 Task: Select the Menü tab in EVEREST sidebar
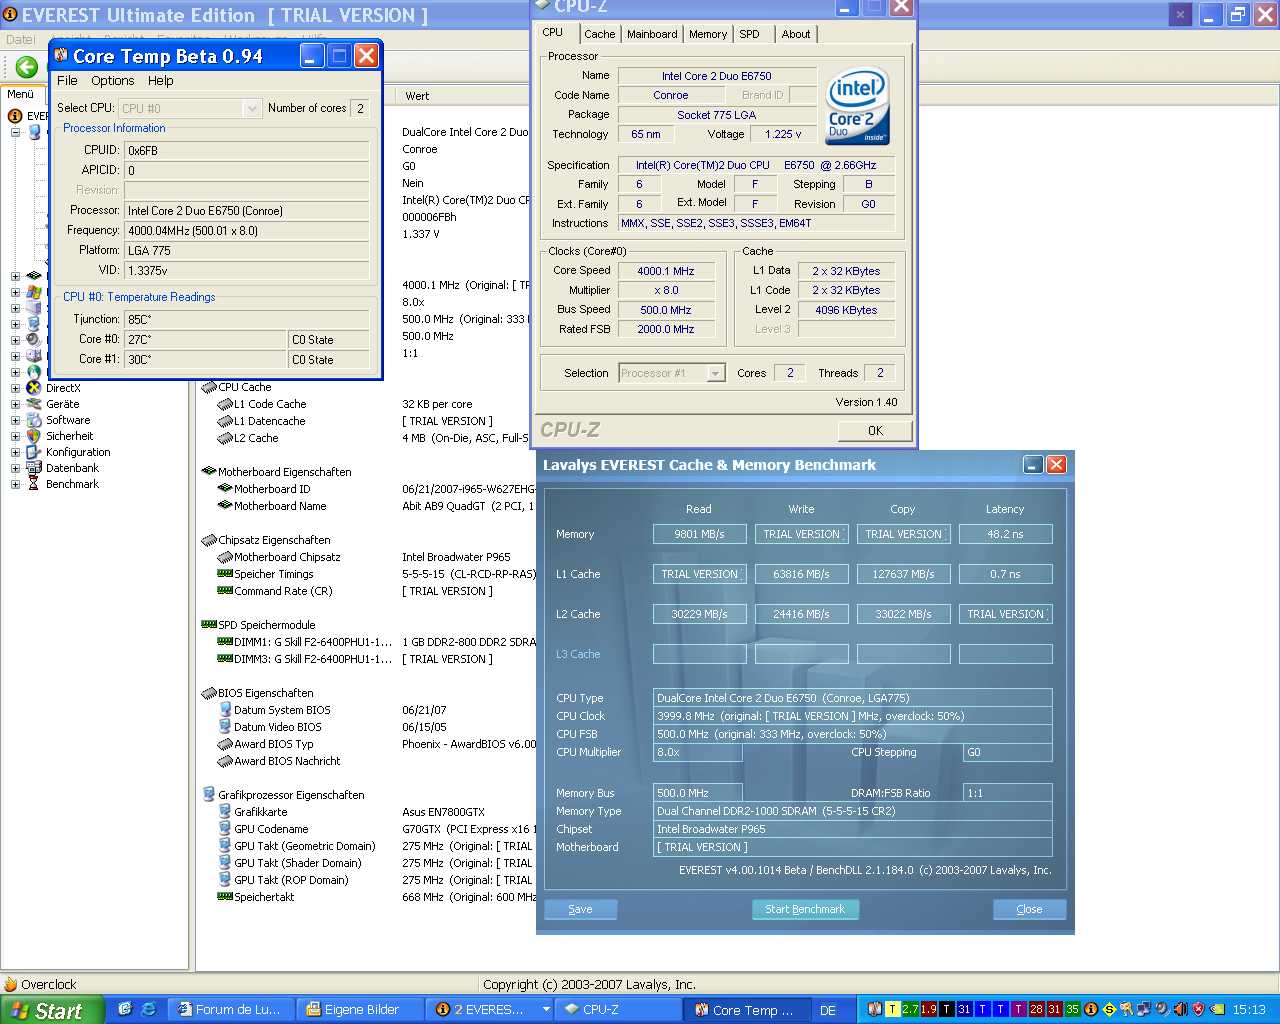[21, 94]
